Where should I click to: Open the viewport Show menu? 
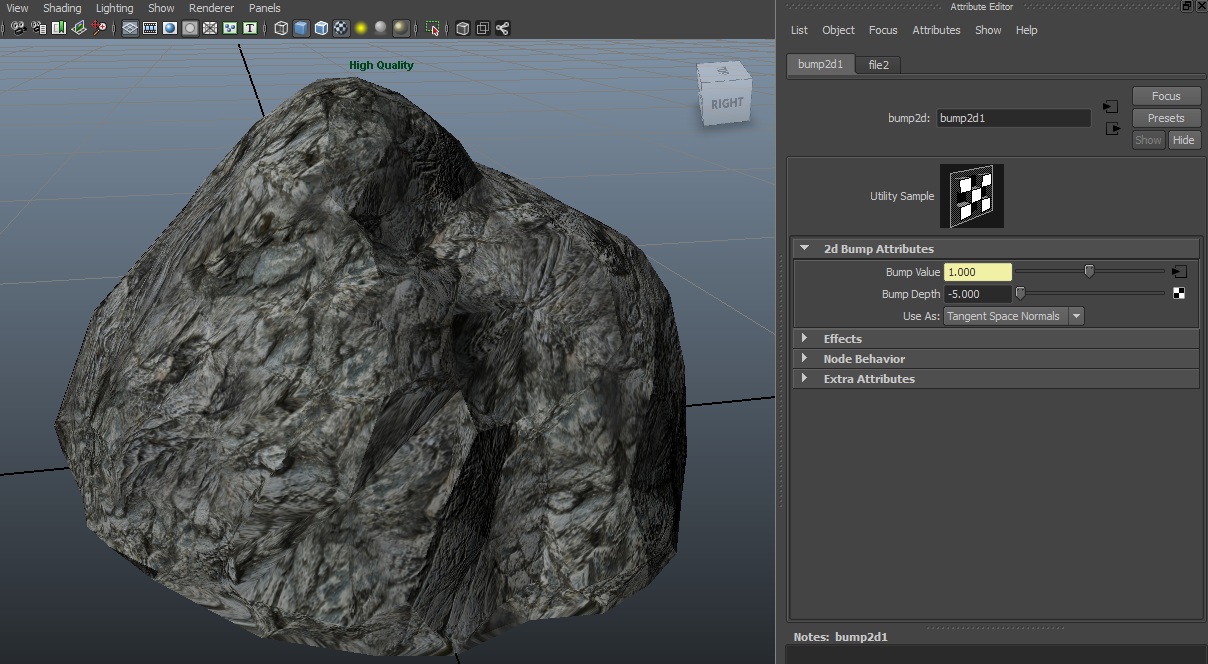pos(161,8)
